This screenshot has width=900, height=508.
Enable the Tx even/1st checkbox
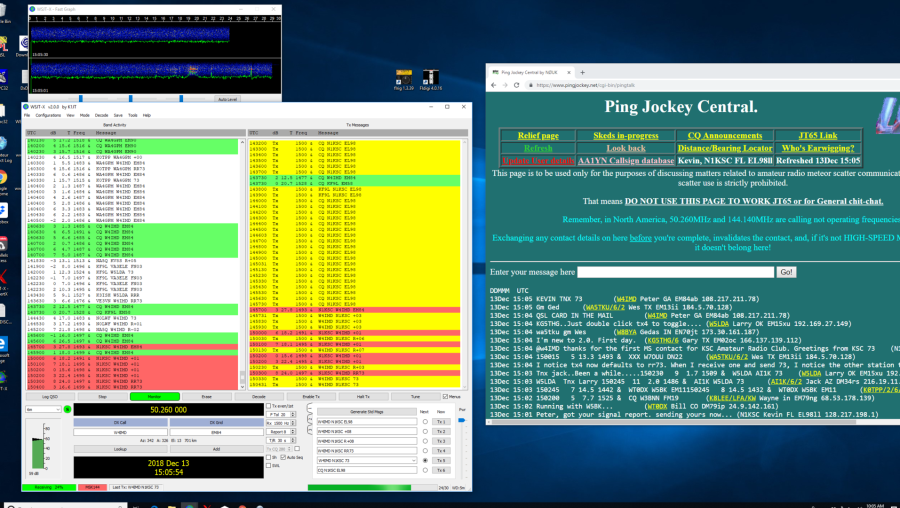pos(269,407)
